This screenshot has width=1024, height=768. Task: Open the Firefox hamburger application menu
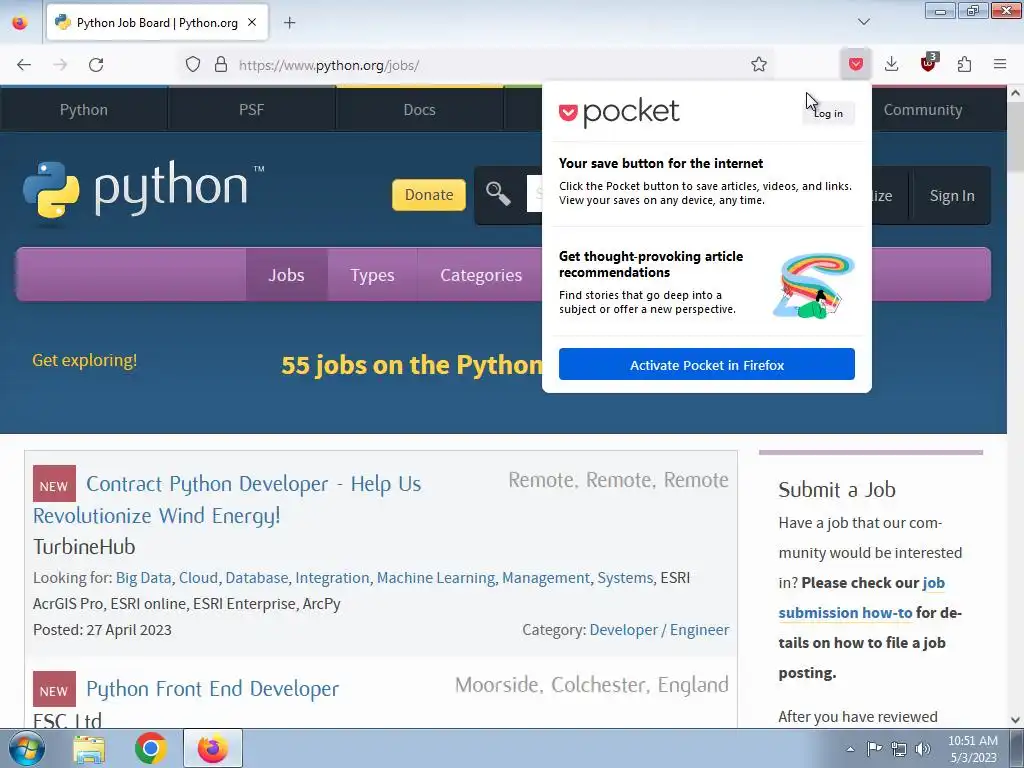[1000, 64]
